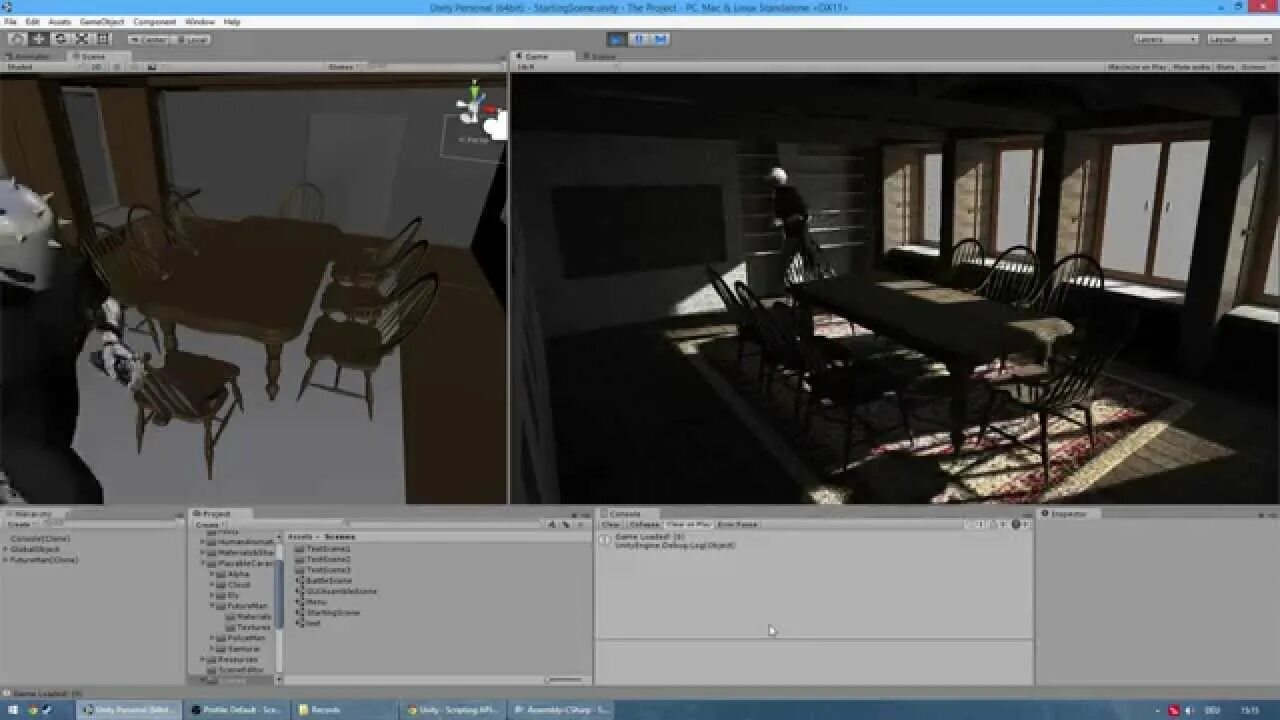Screen dimensions: 1280x720
Task: Toggle 2D mode in the Scene view
Action: point(98,67)
